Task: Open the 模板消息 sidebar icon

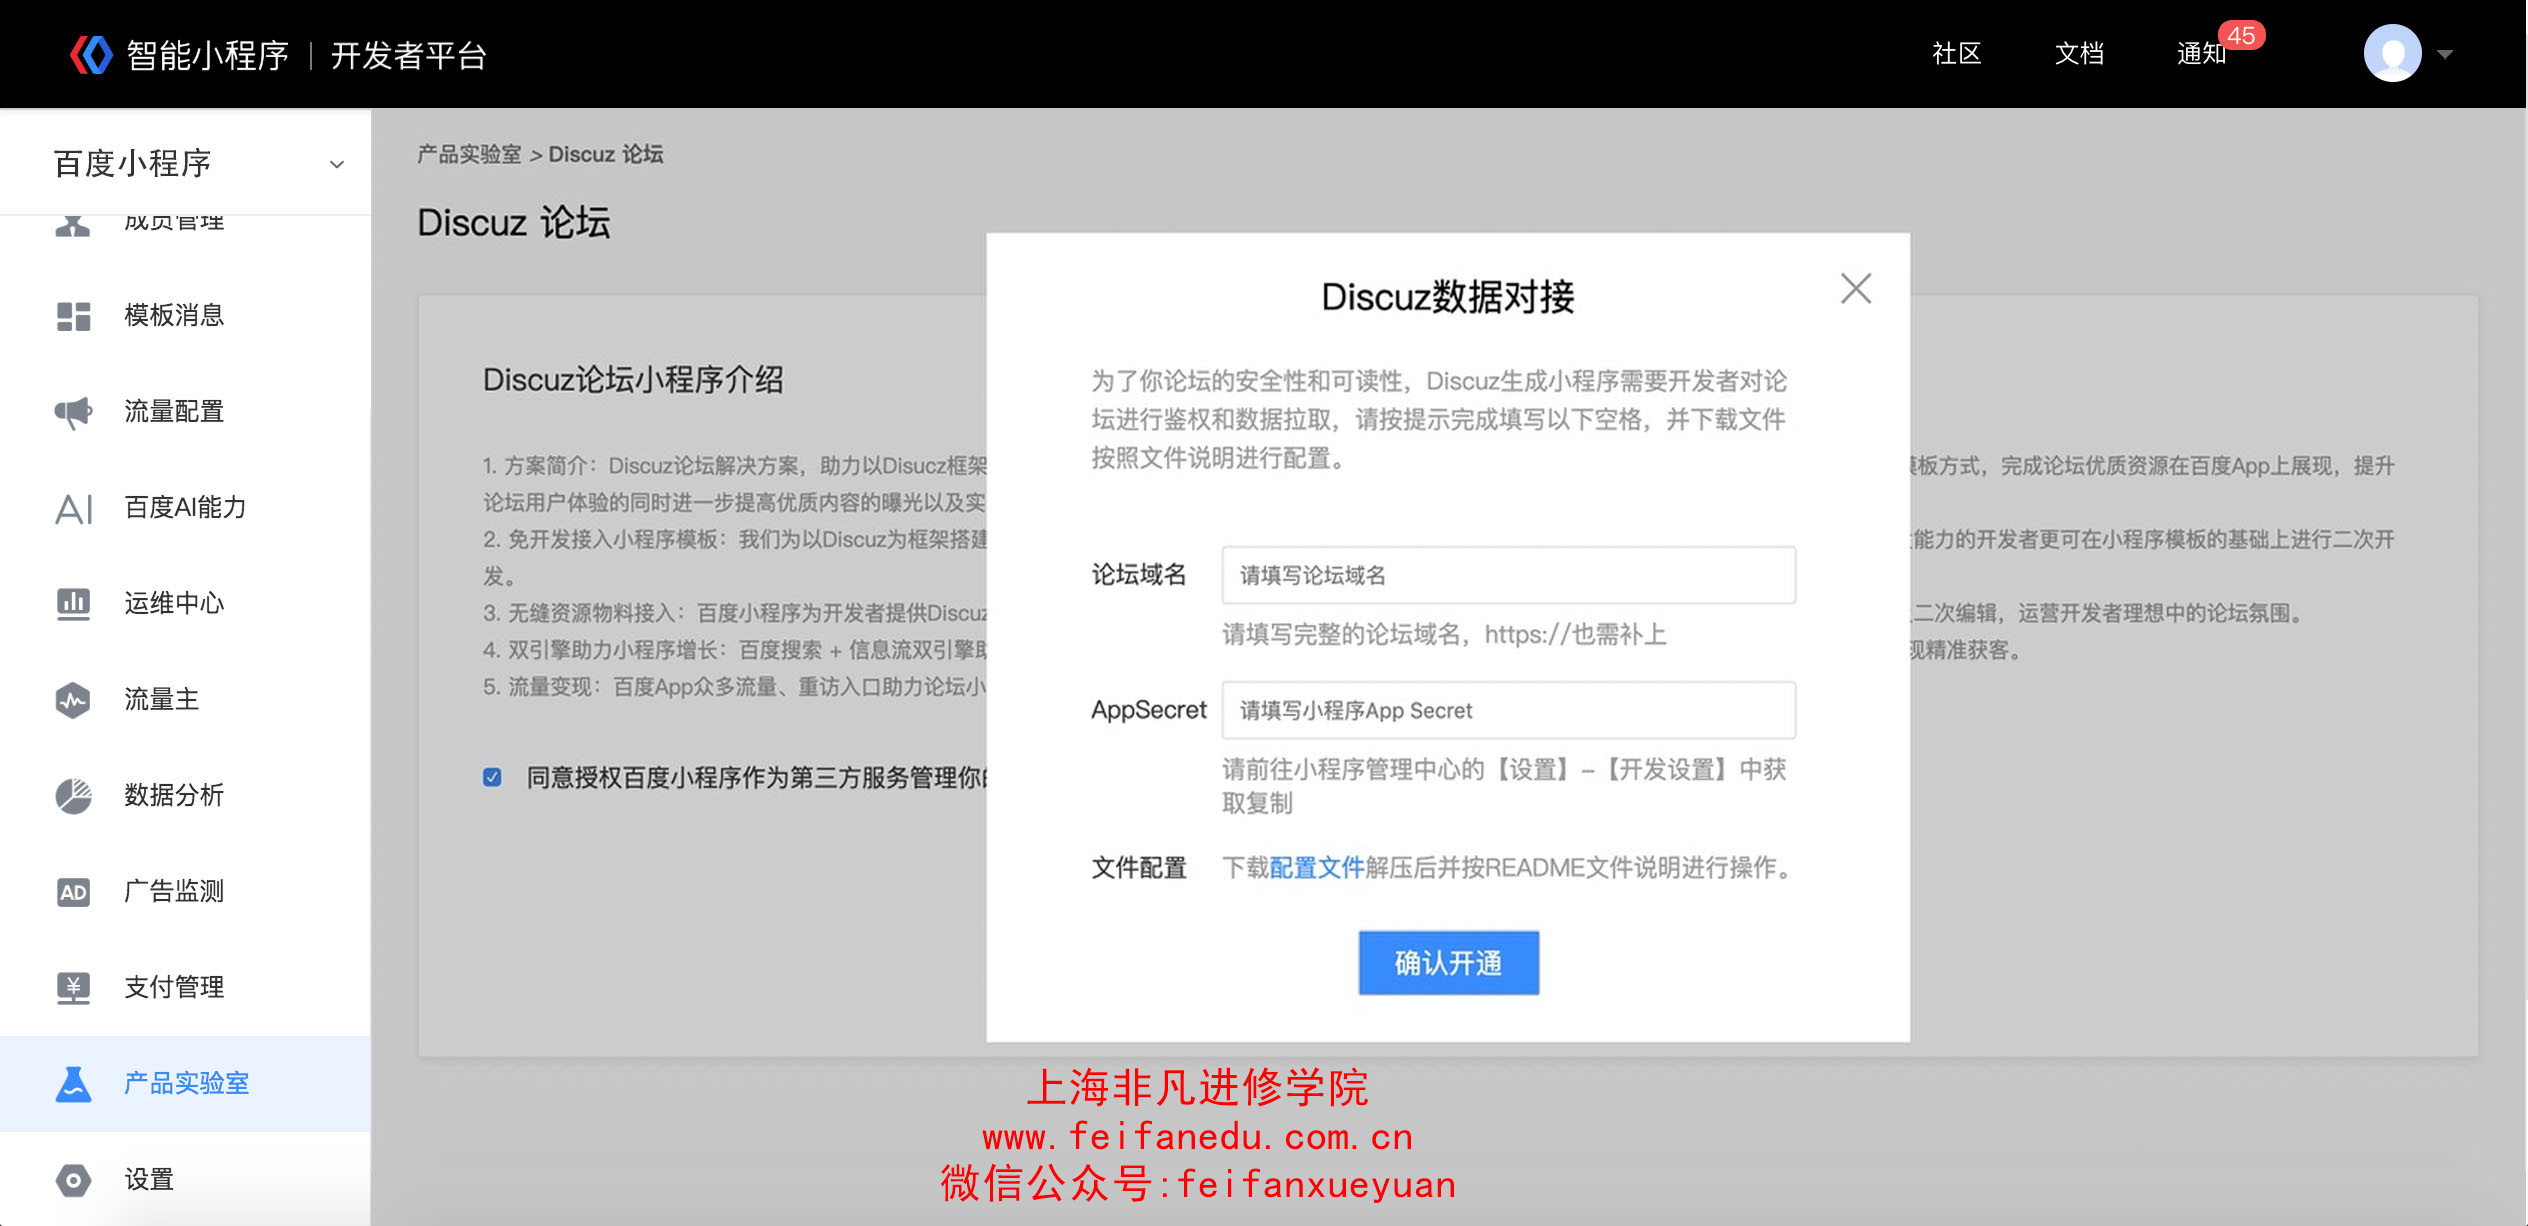Action: (73, 316)
